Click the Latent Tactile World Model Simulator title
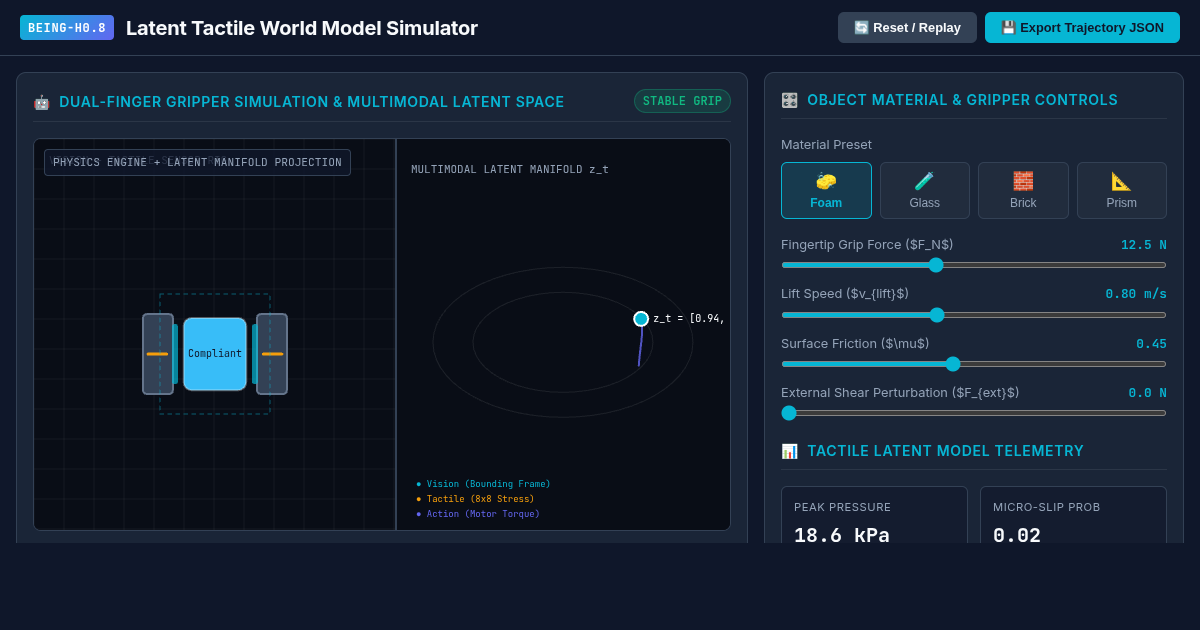 coord(302,28)
